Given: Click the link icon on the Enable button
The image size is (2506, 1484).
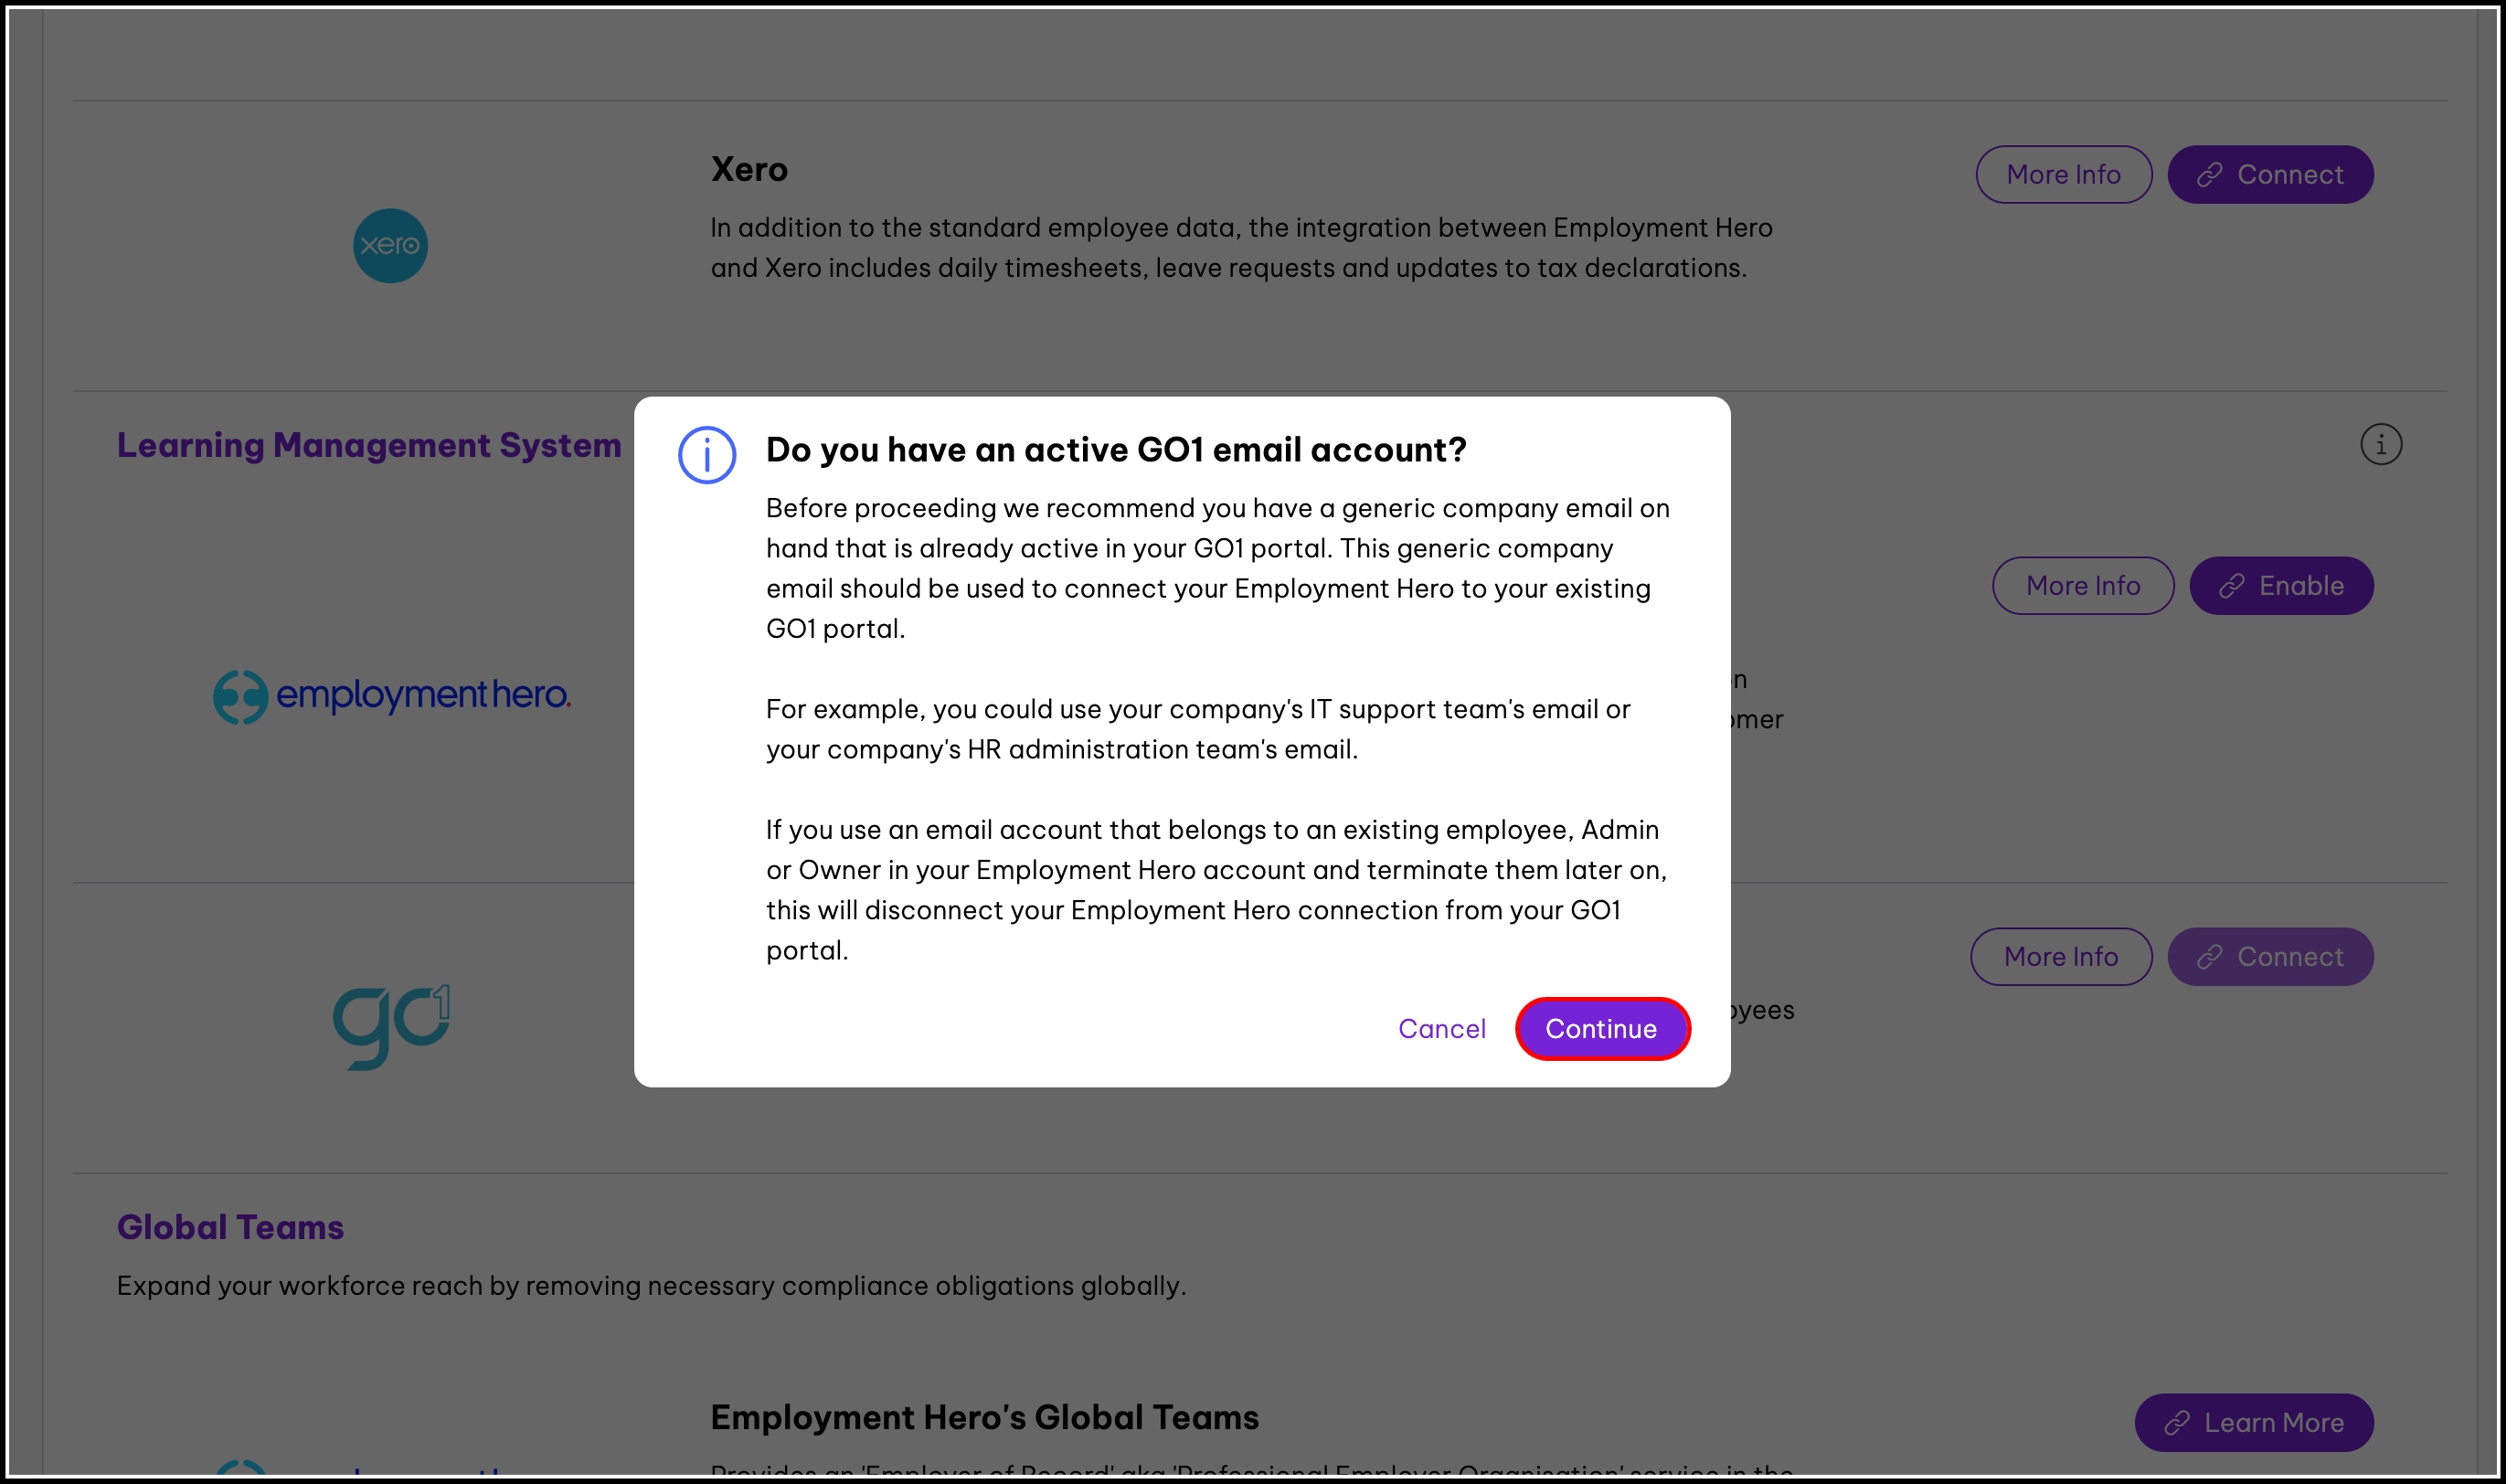Looking at the screenshot, I should click(x=2232, y=586).
